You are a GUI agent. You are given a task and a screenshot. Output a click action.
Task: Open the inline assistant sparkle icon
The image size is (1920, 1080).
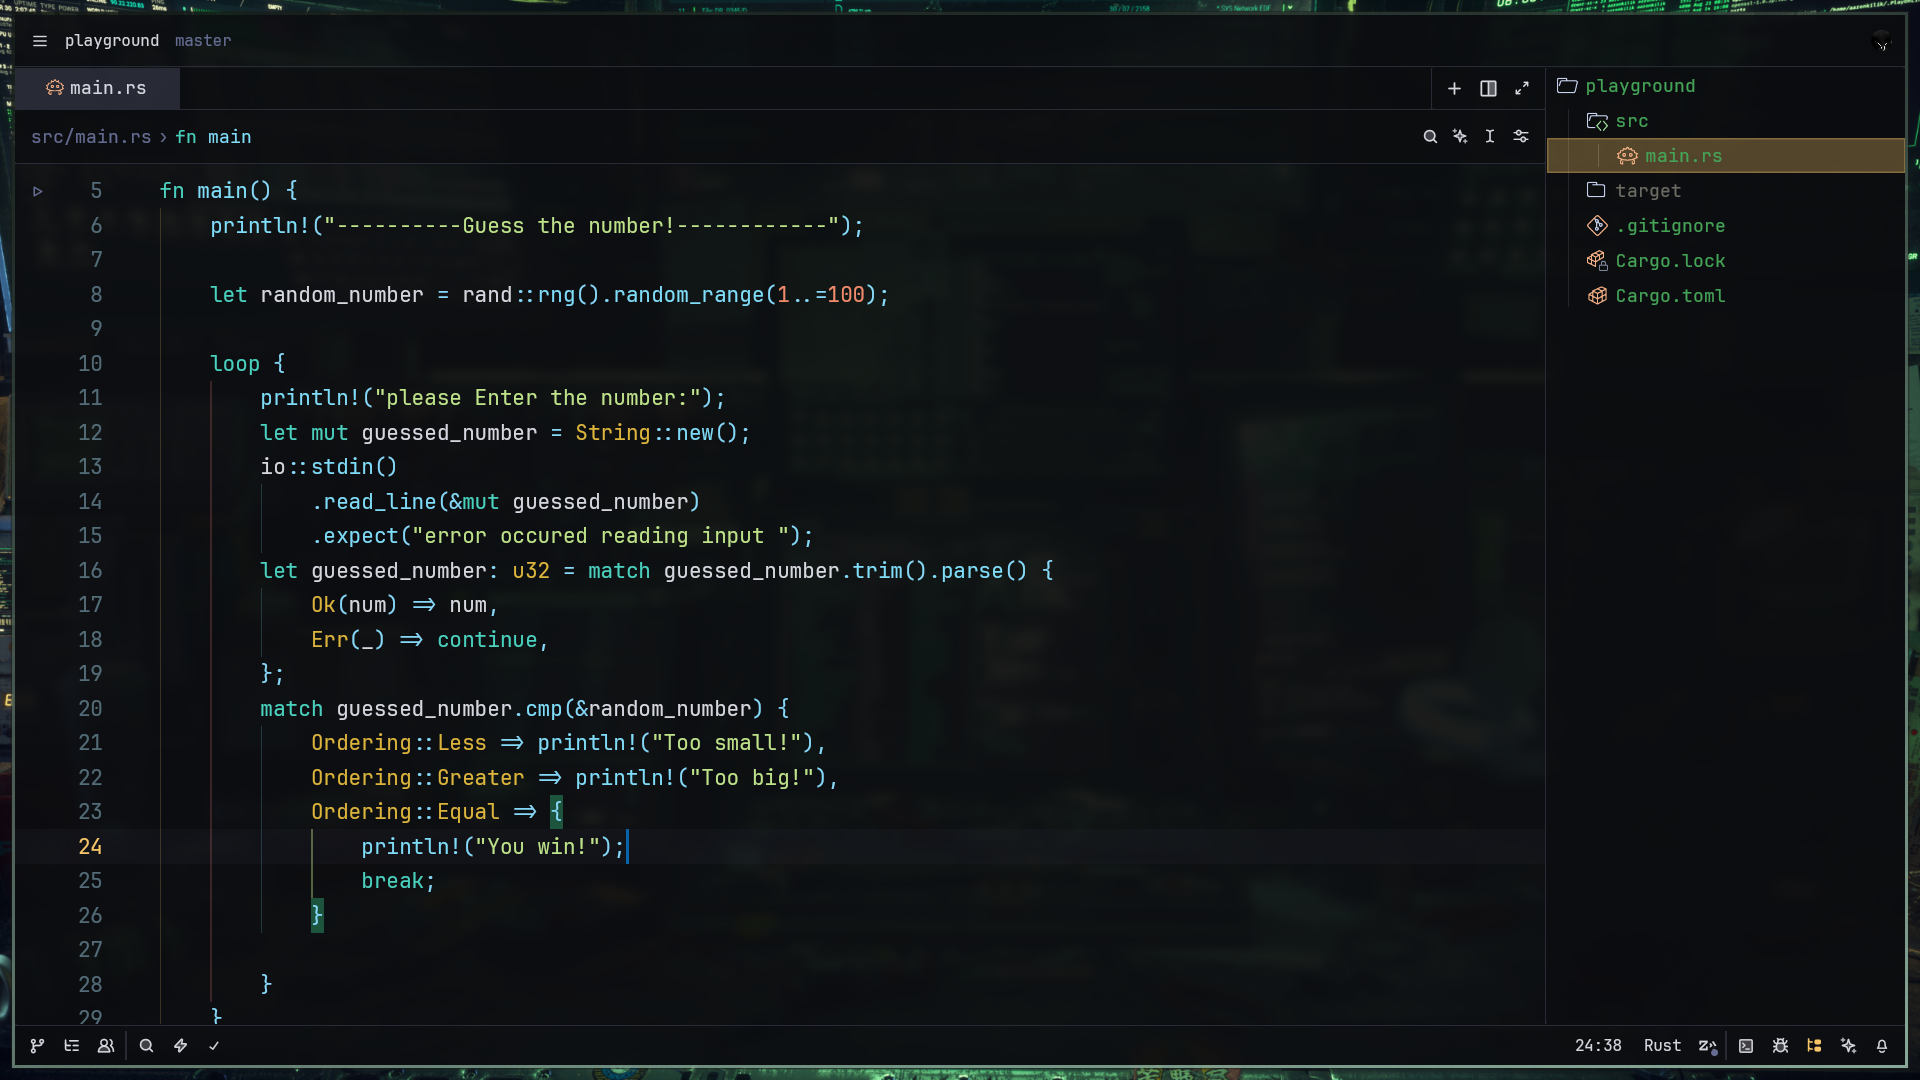click(1460, 137)
